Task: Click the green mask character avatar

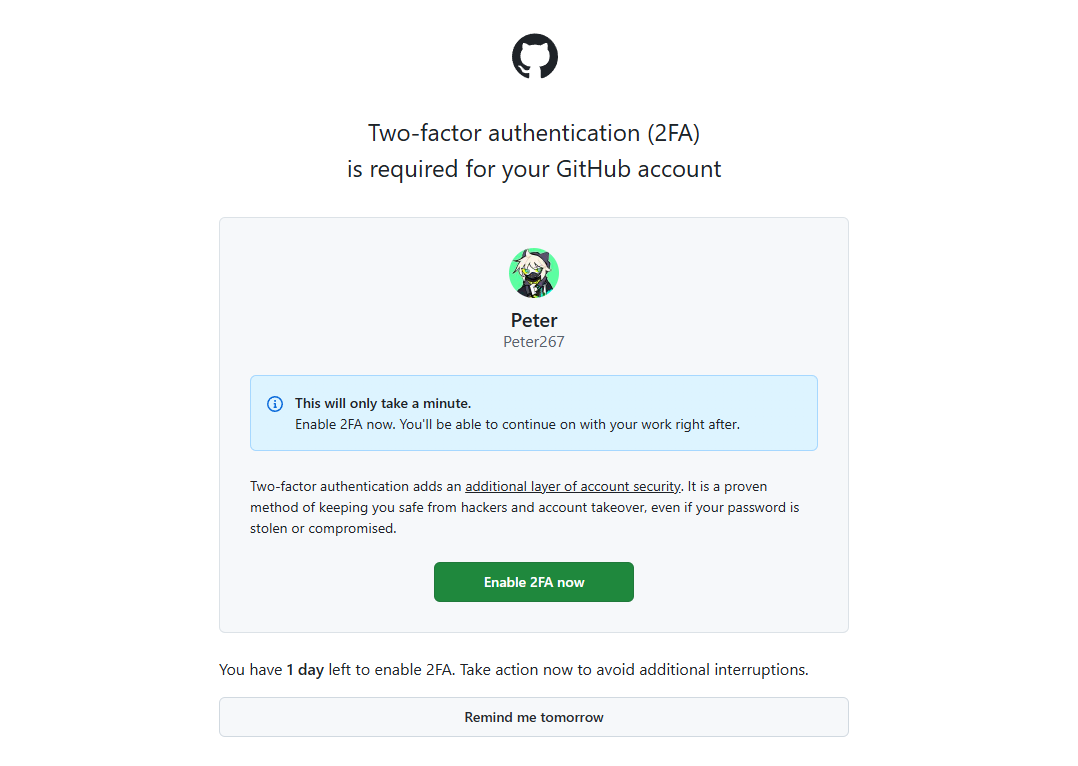Action: (x=534, y=272)
